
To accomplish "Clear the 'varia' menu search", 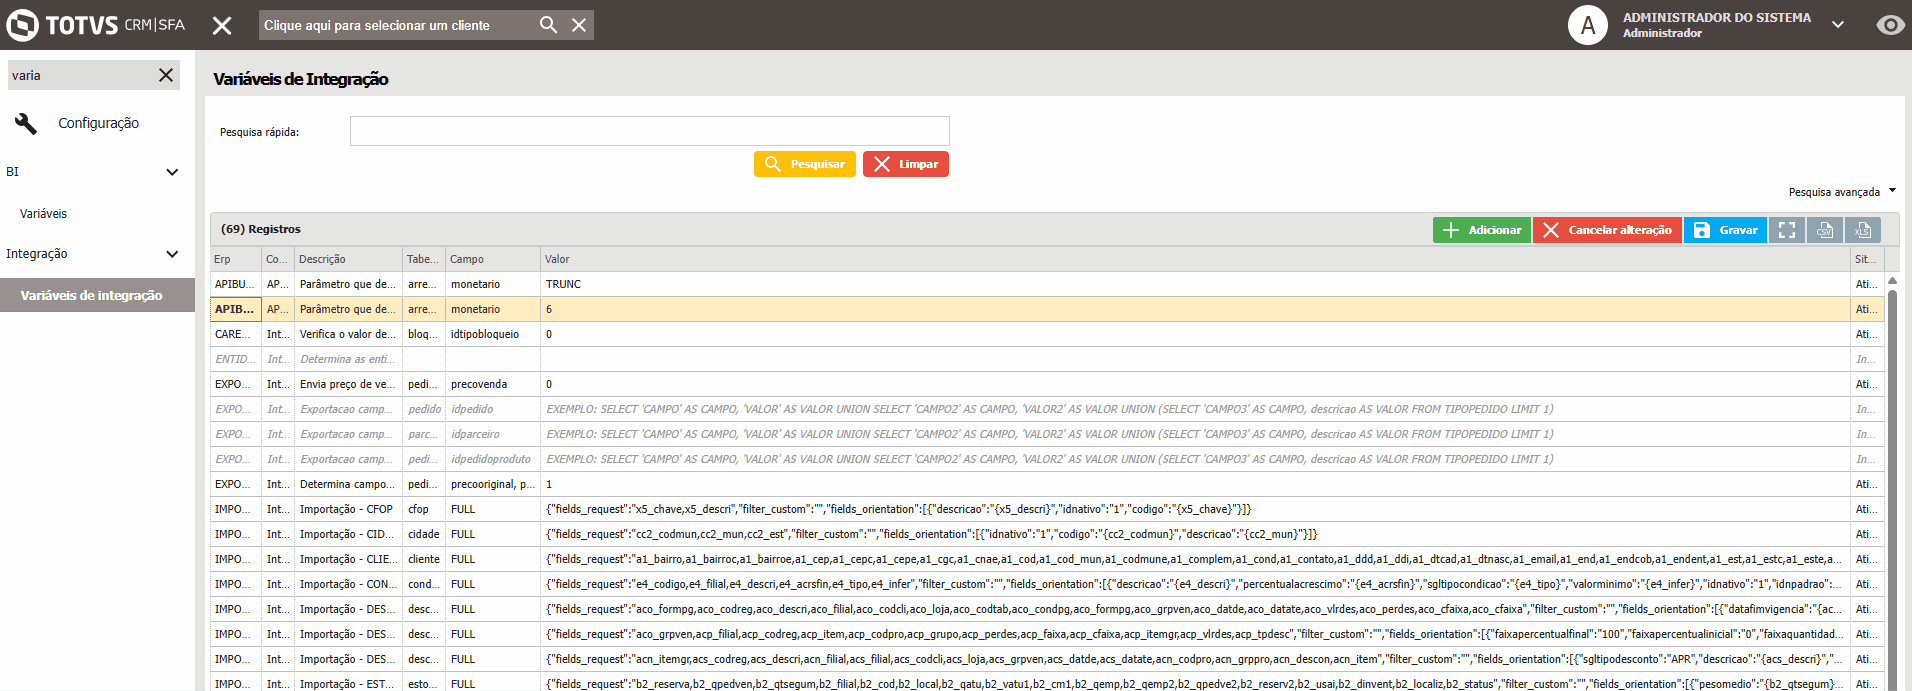I will pos(166,75).
